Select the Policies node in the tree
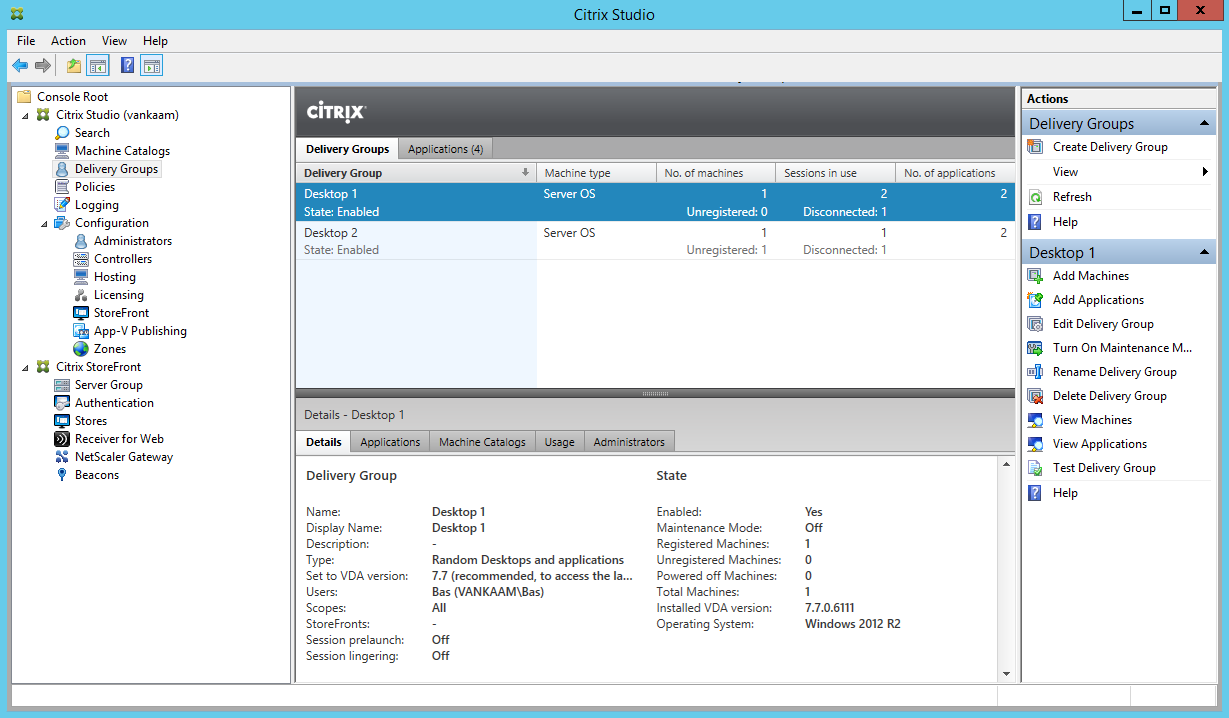The width and height of the screenshot is (1229, 718). point(95,187)
